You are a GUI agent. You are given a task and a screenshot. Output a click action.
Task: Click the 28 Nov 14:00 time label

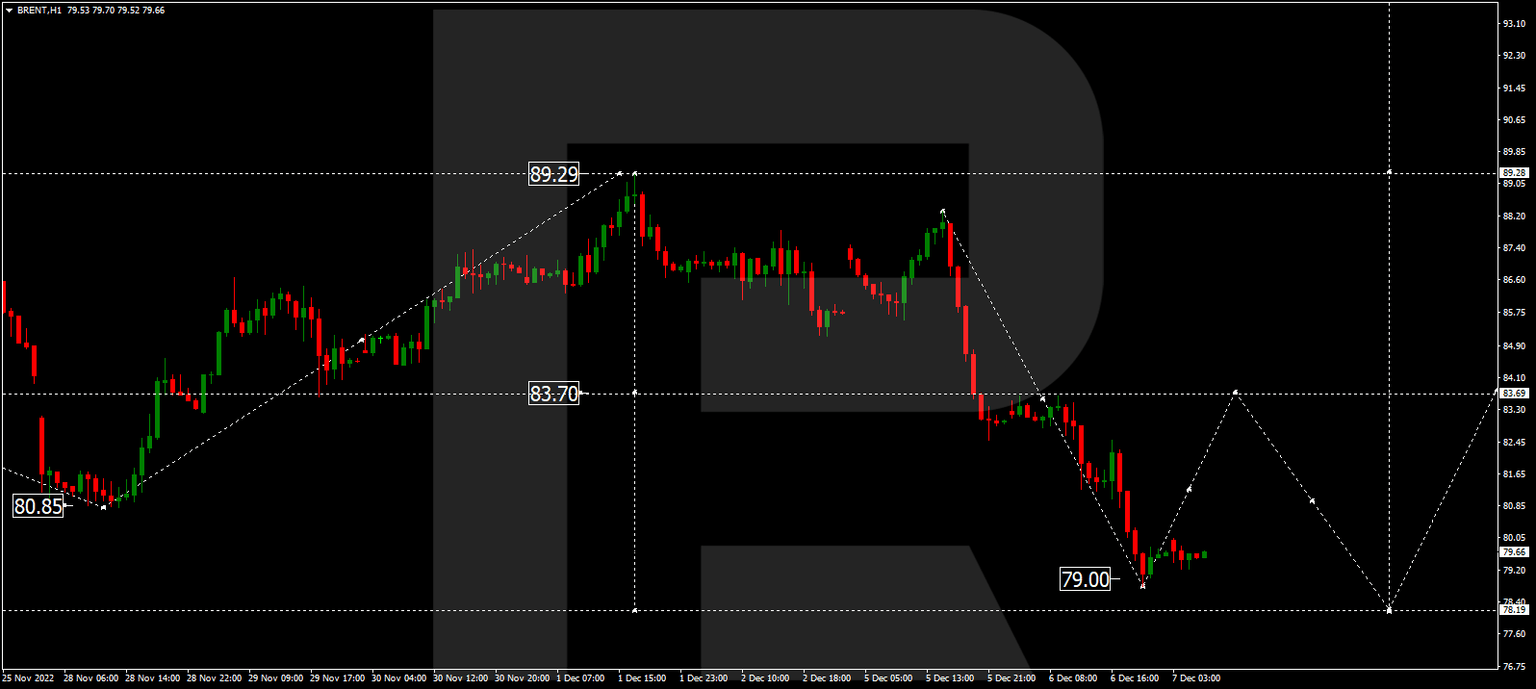point(154,677)
